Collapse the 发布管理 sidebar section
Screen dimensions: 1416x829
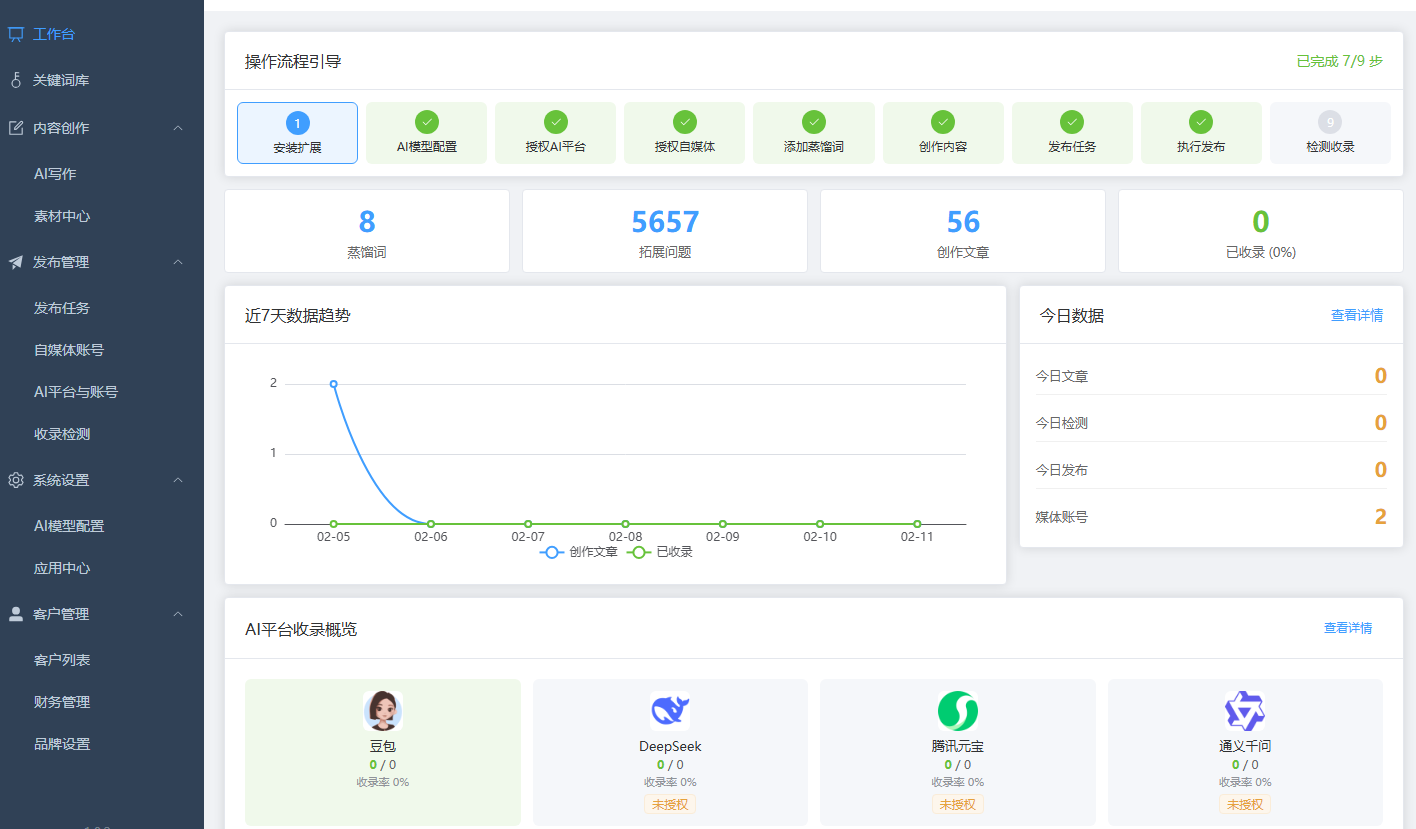pyautogui.click(x=178, y=262)
